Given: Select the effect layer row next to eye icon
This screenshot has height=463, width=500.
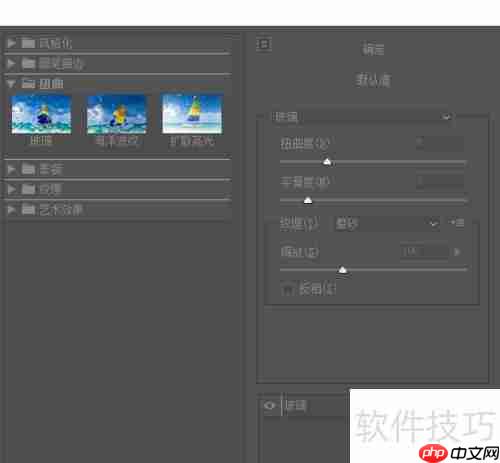Looking at the screenshot, I should [x=315, y=405].
